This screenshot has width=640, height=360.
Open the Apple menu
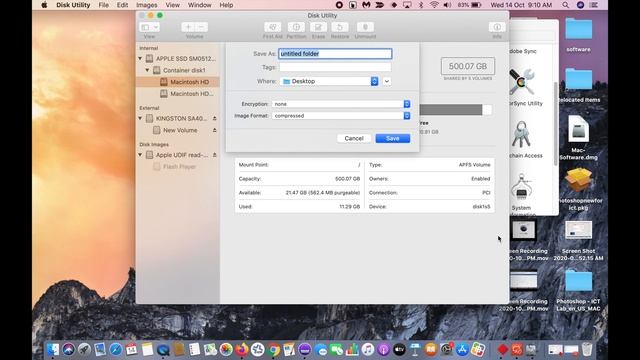point(44,5)
